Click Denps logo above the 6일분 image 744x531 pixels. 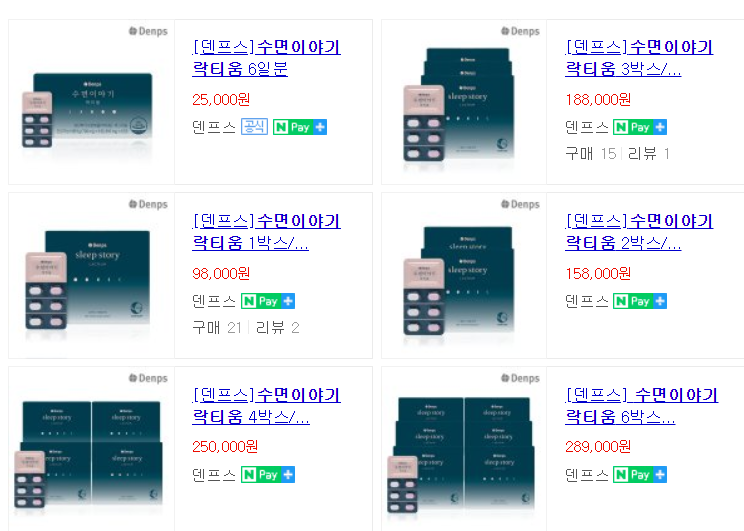148,31
